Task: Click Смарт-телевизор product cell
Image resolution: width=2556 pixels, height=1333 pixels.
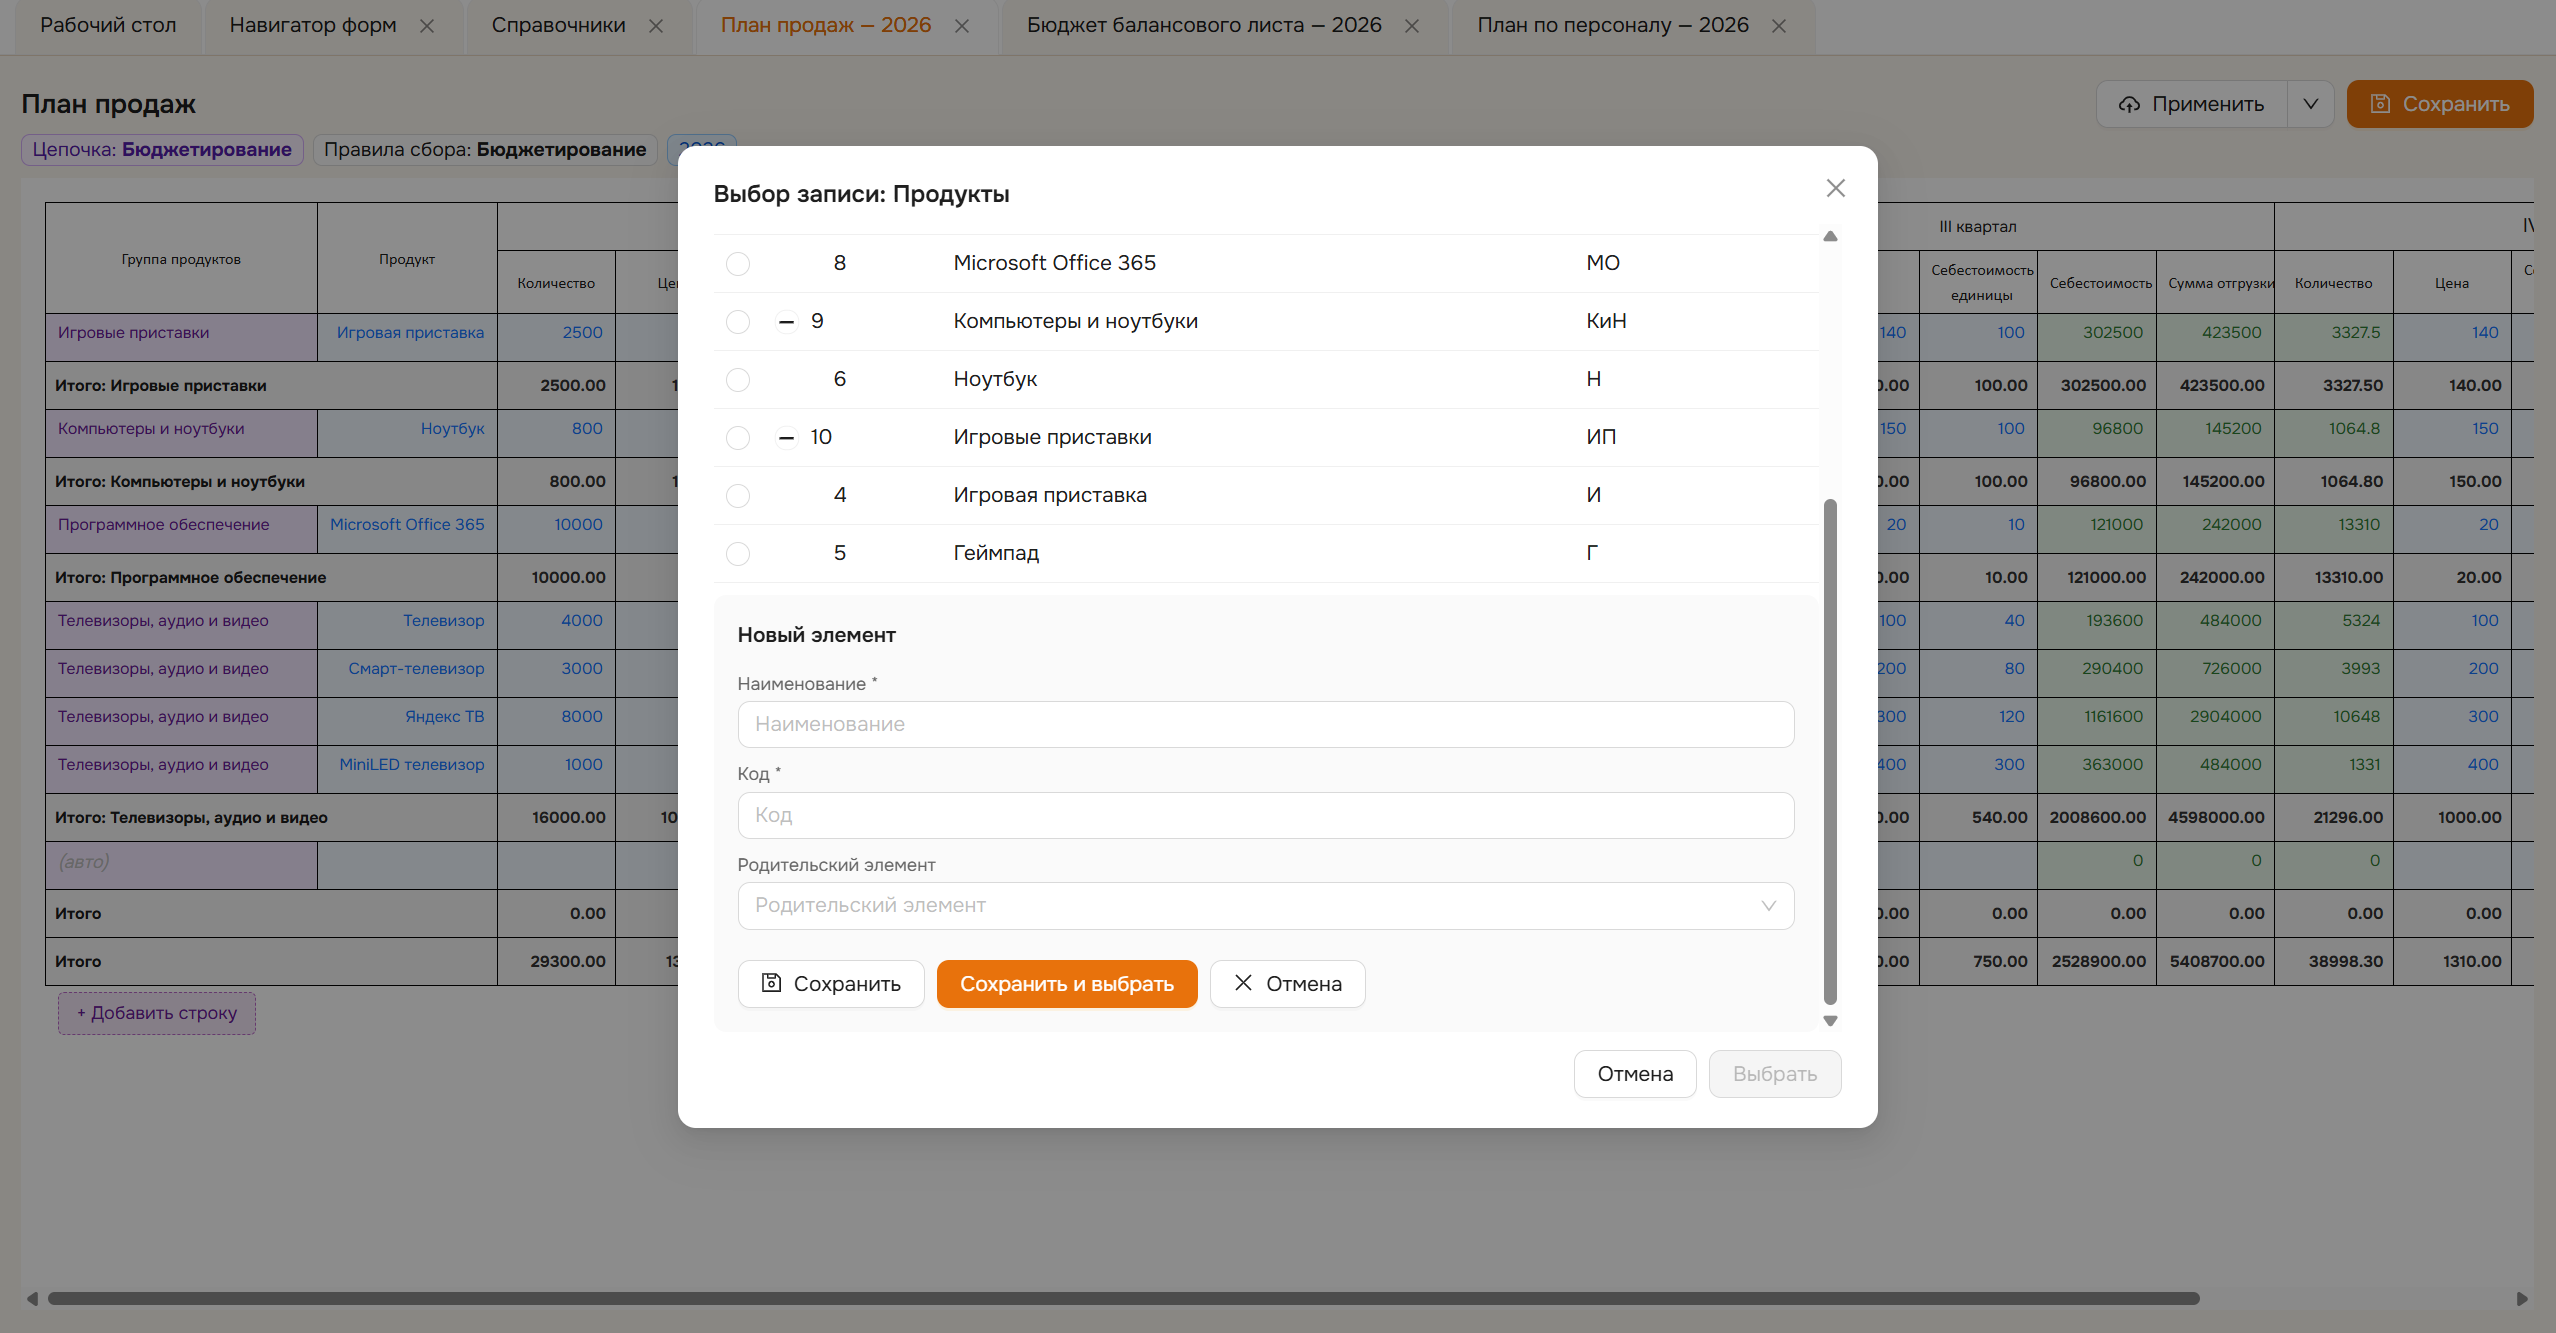Action: point(407,674)
